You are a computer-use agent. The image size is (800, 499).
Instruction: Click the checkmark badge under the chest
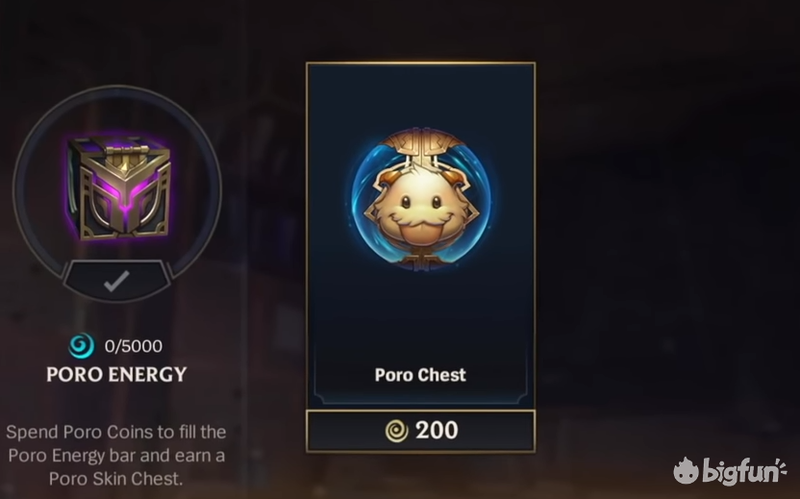117,281
